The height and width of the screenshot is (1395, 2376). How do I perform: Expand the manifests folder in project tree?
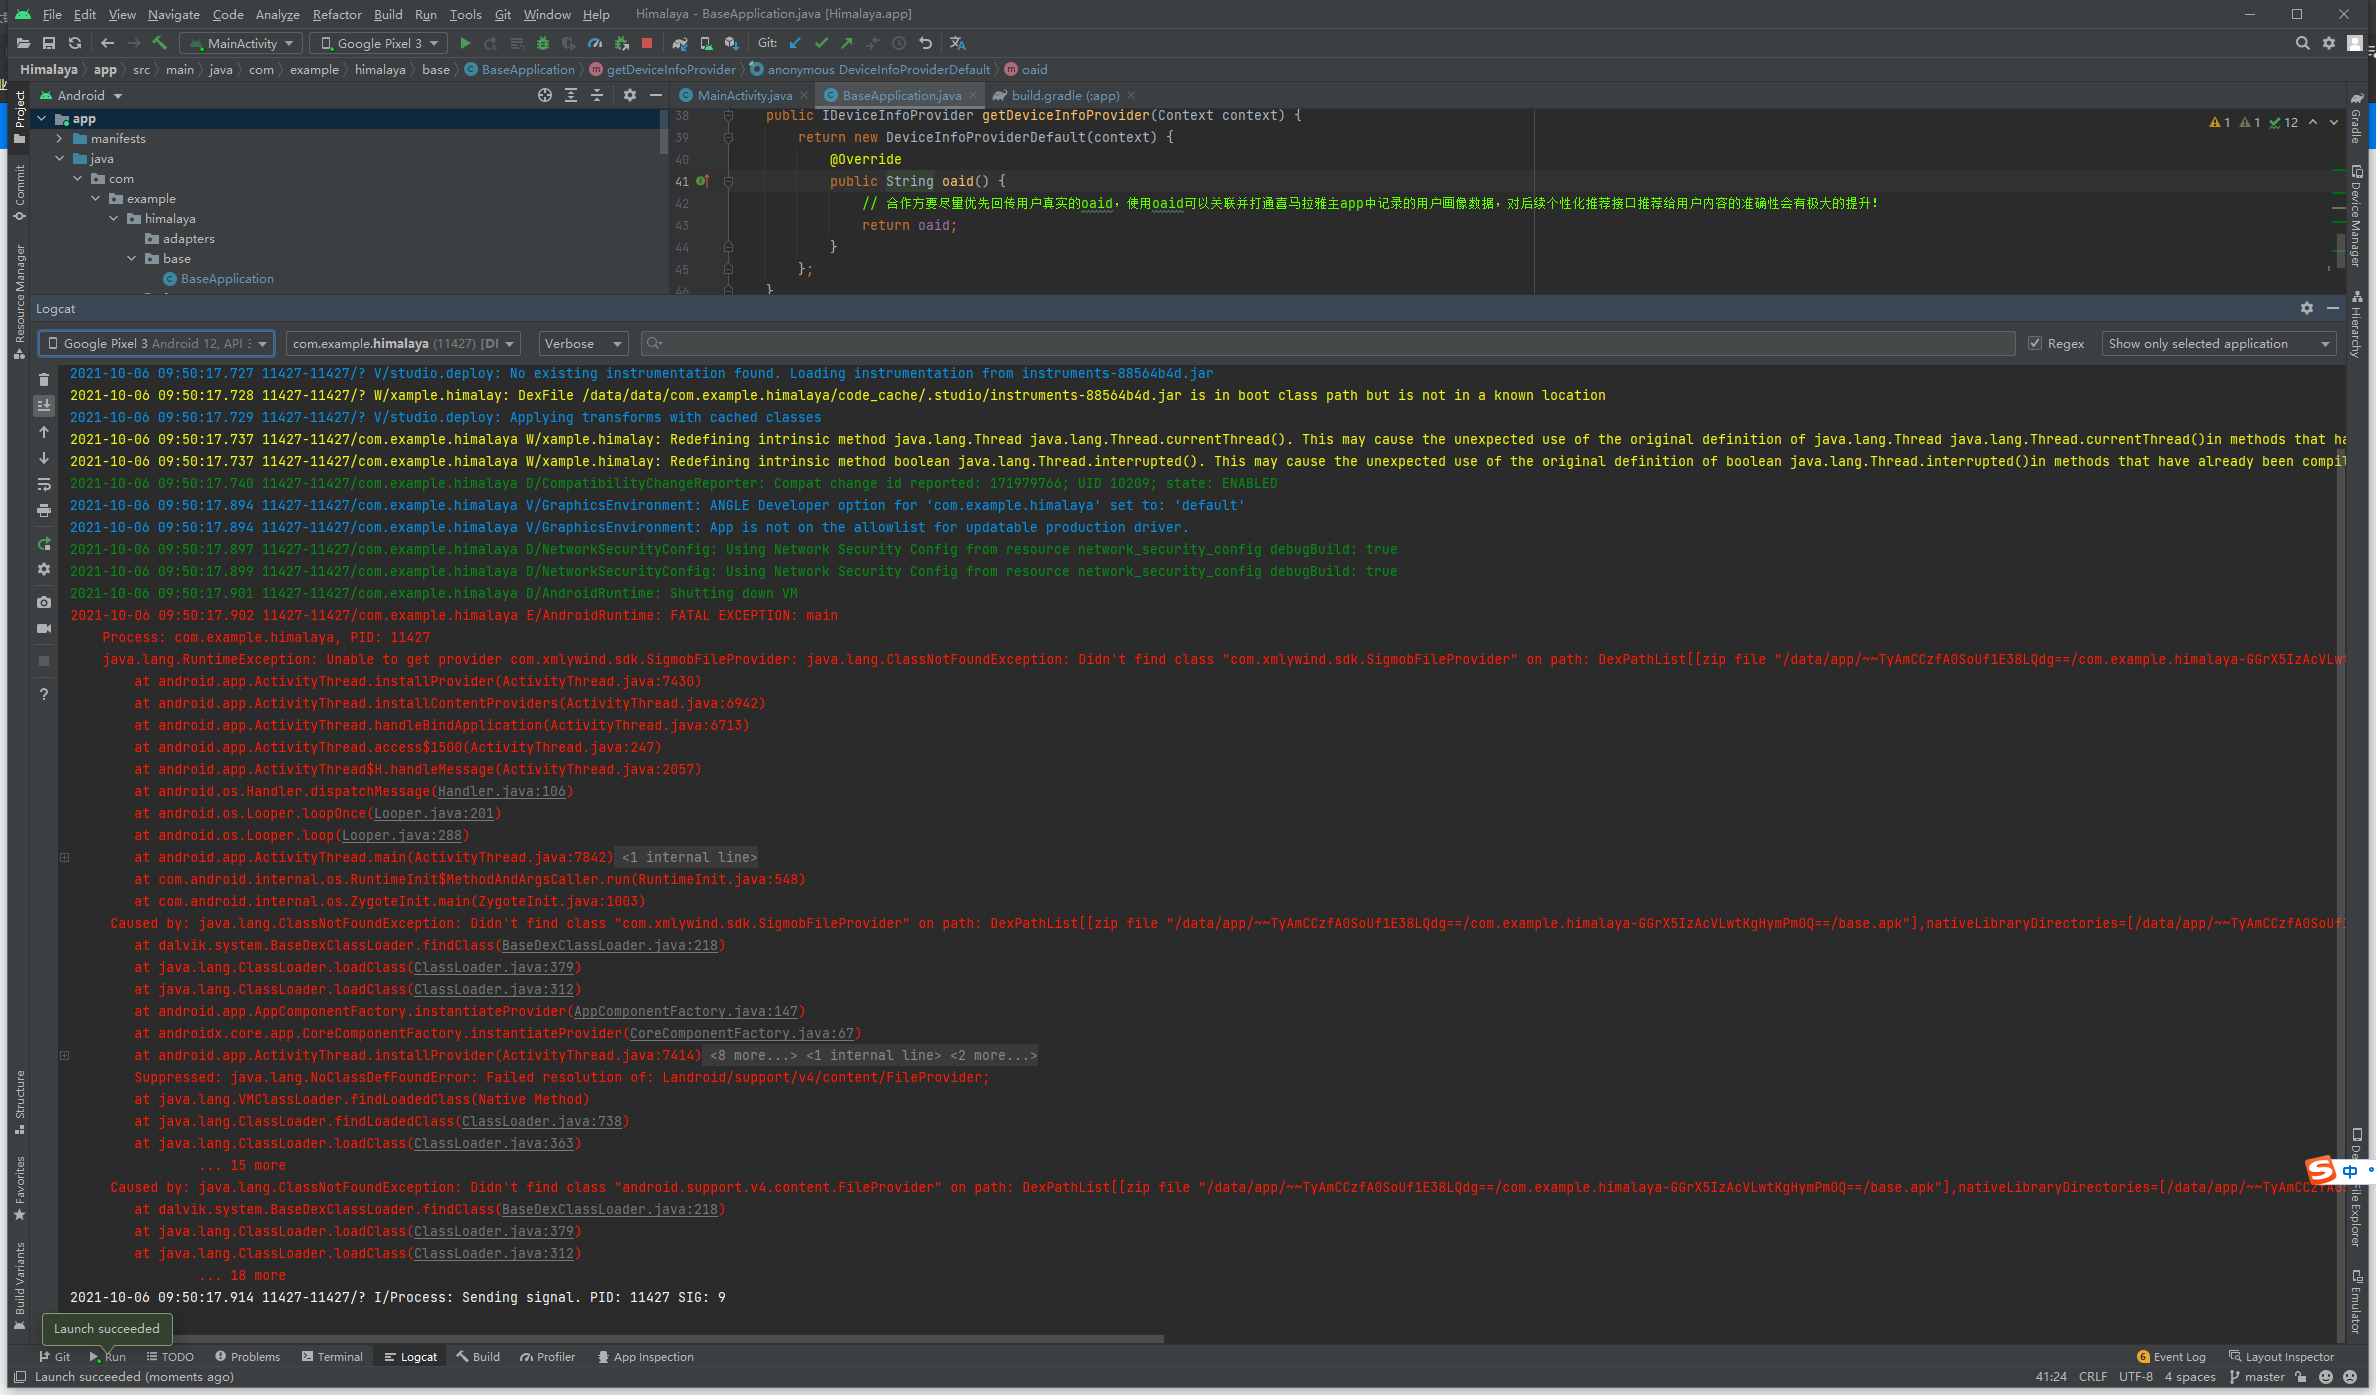(60, 138)
